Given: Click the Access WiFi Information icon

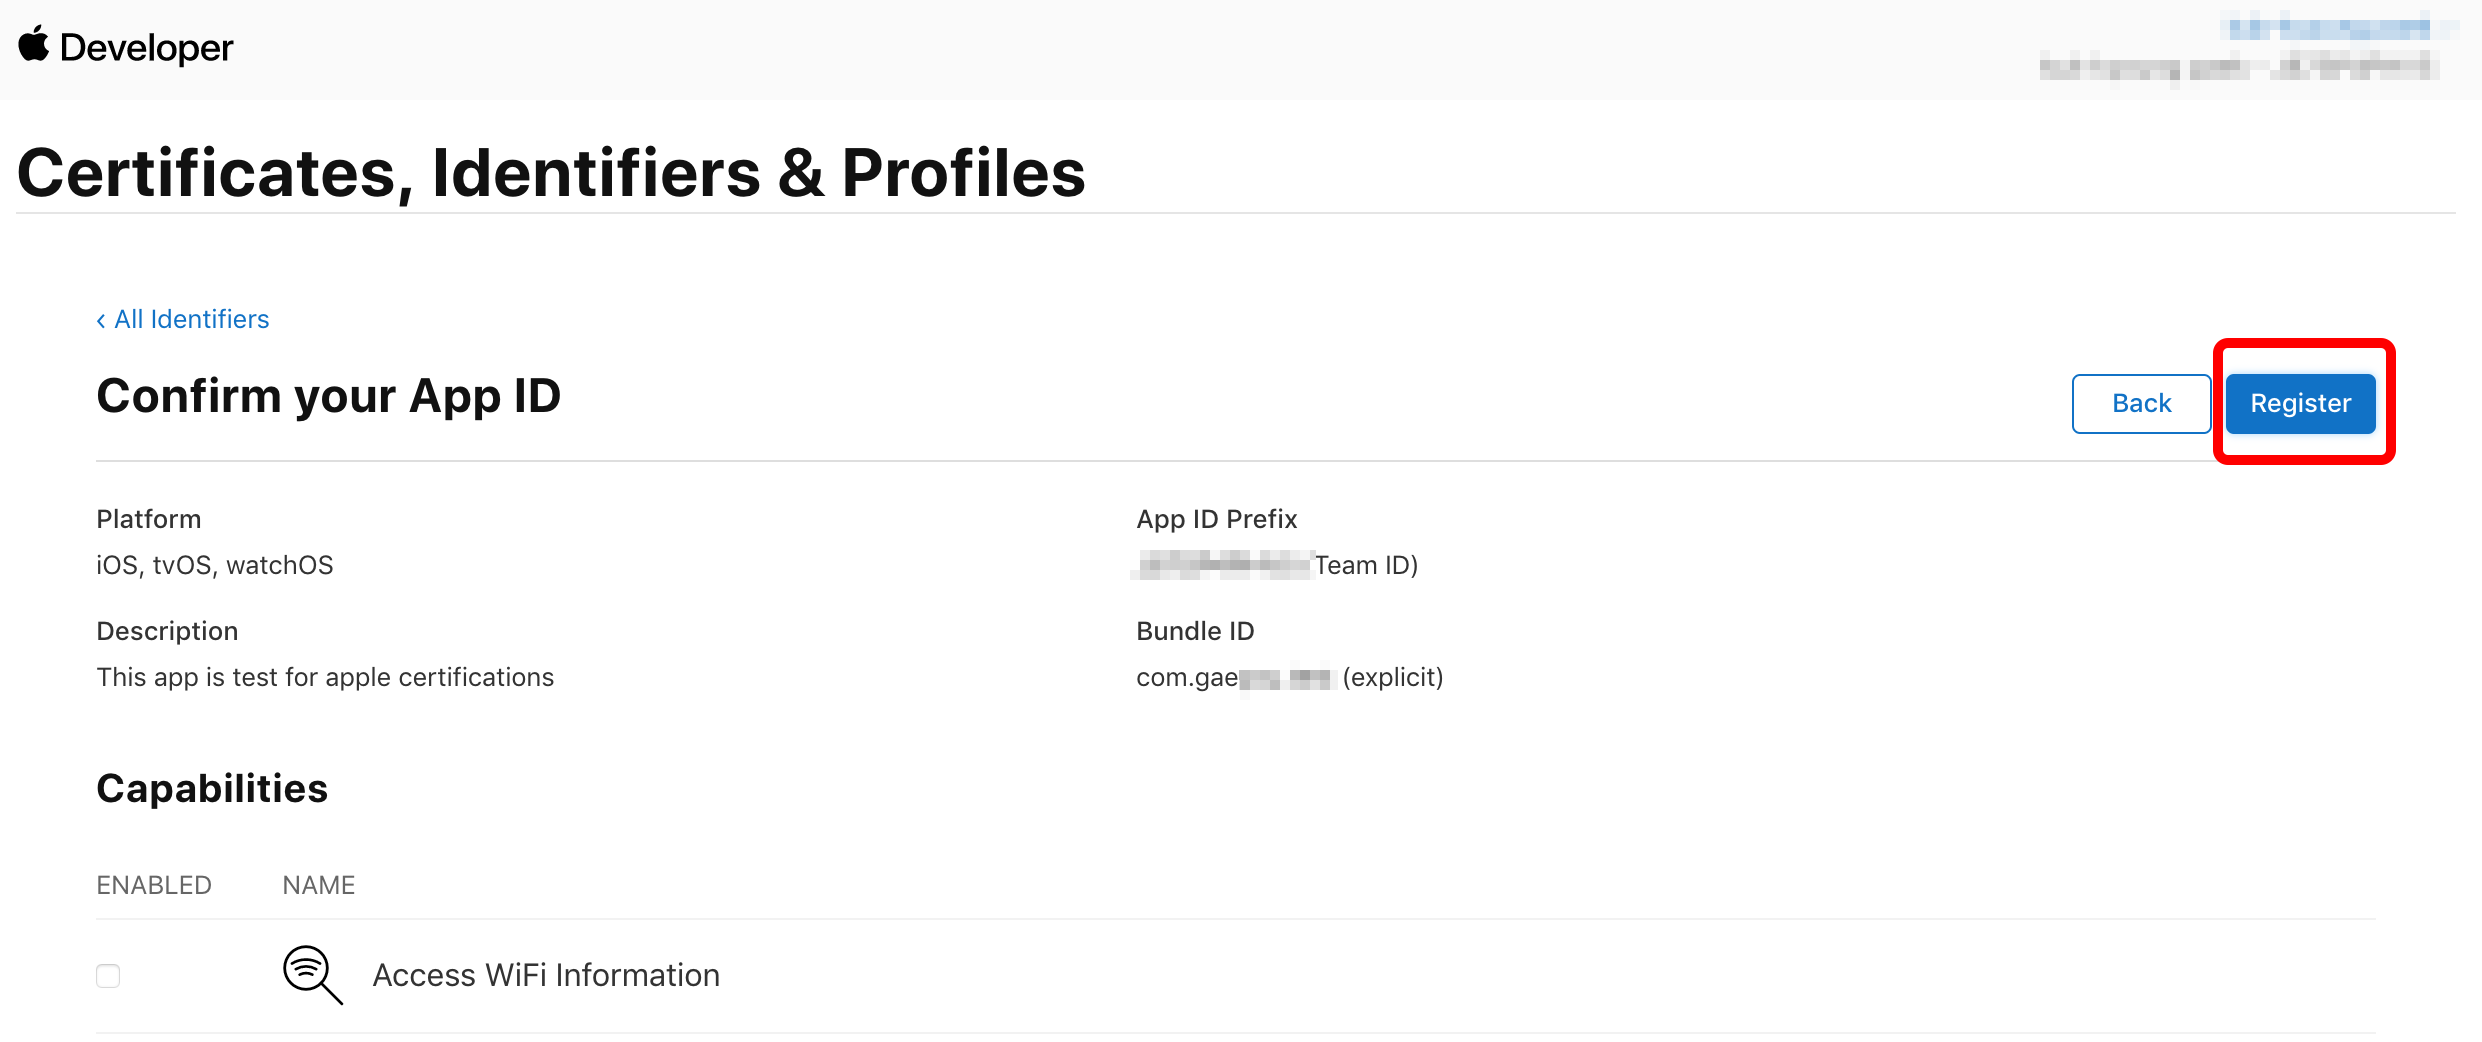Looking at the screenshot, I should click(x=313, y=975).
